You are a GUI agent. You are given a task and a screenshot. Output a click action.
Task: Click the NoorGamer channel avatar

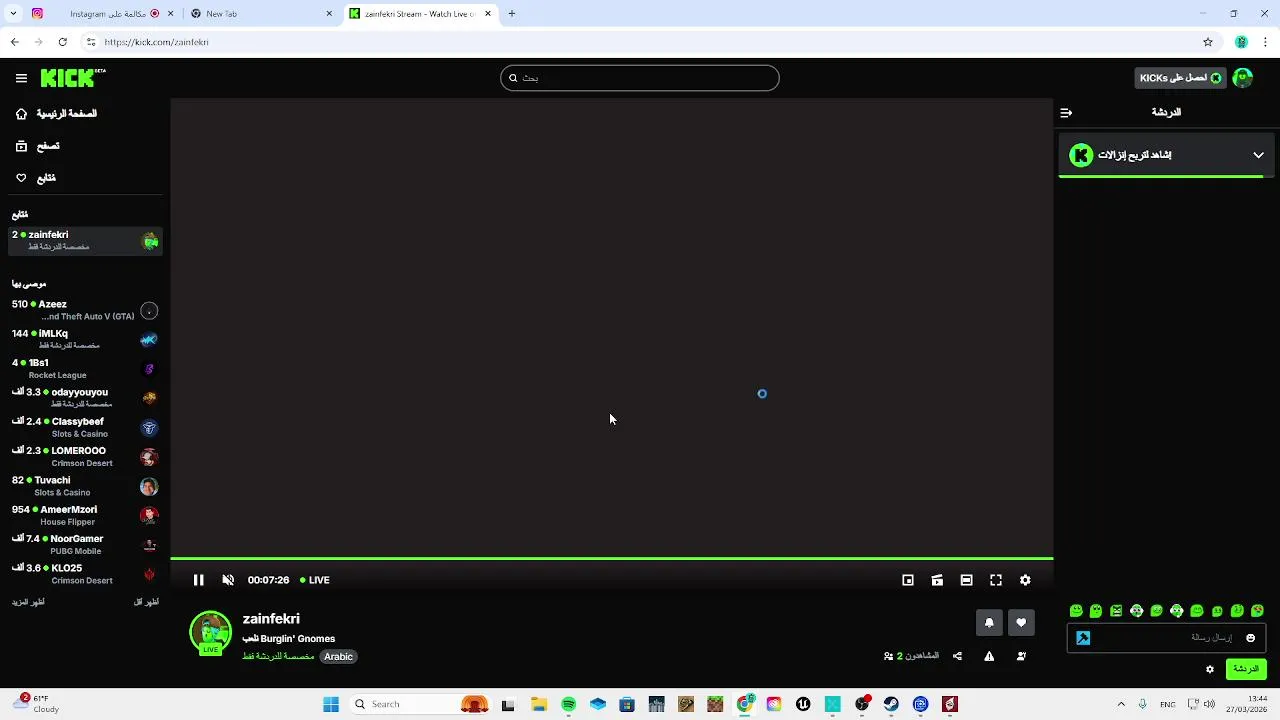tap(149, 545)
